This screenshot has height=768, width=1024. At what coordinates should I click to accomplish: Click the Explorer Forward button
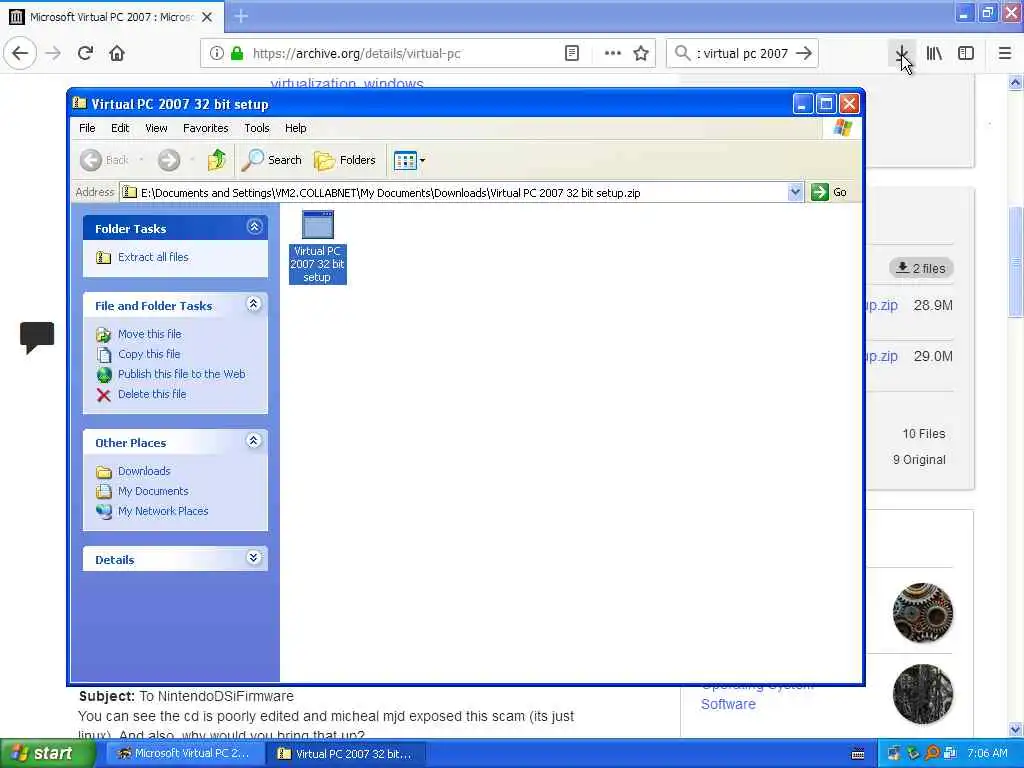169,160
